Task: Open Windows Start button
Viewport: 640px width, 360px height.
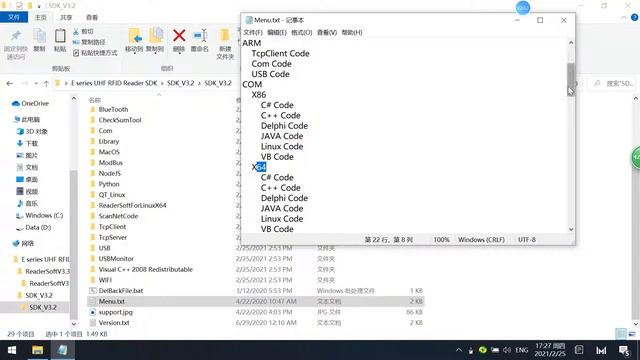Action: 12,350
